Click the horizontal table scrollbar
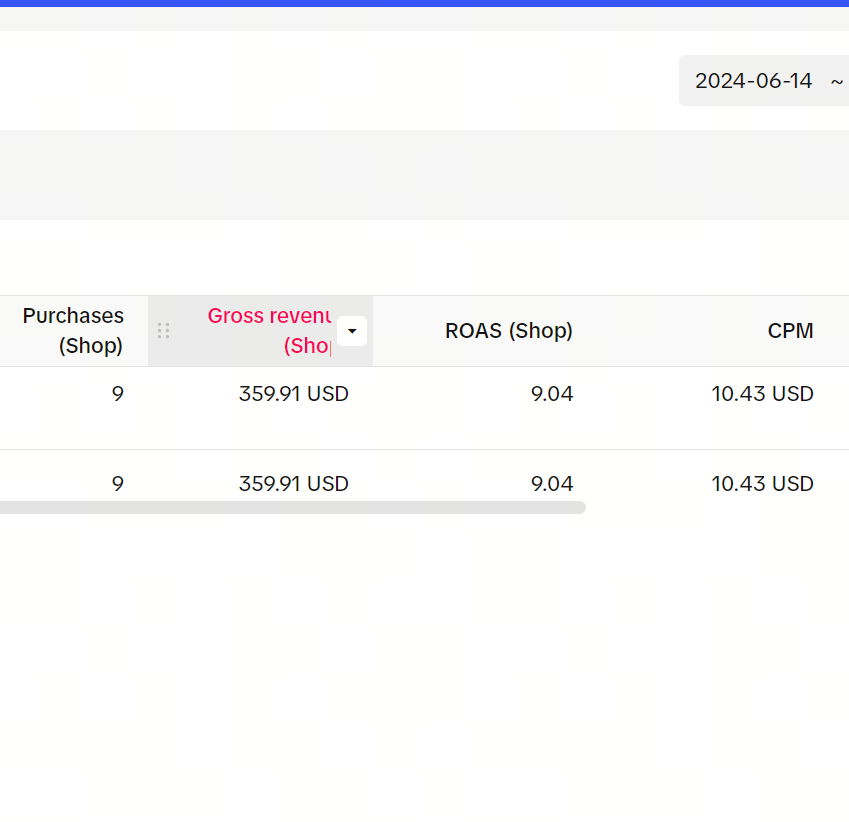 [292, 507]
